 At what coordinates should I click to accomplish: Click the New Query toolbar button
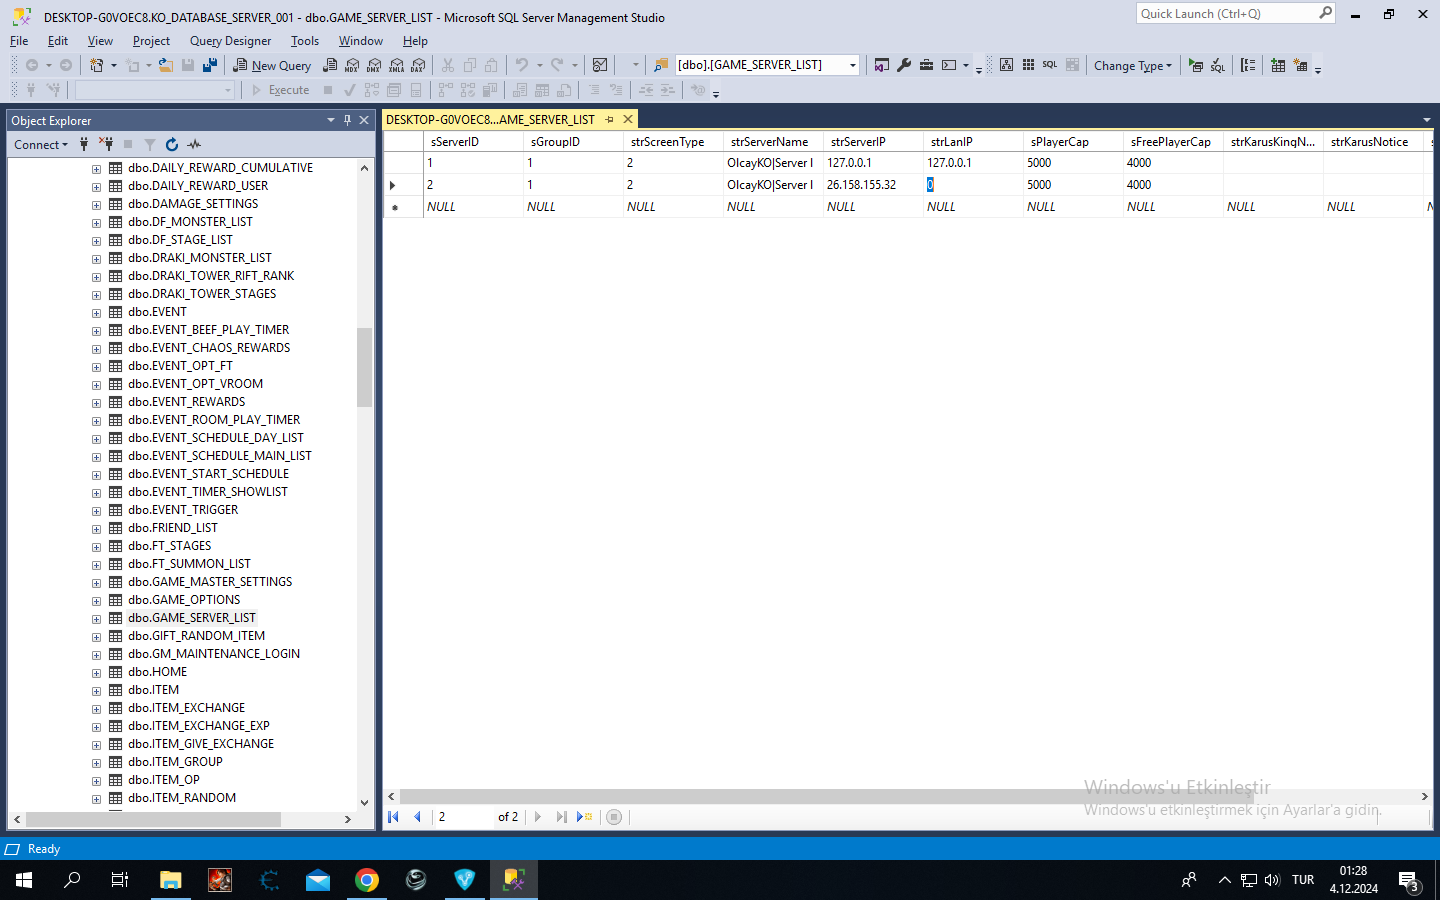coord(273,65)
